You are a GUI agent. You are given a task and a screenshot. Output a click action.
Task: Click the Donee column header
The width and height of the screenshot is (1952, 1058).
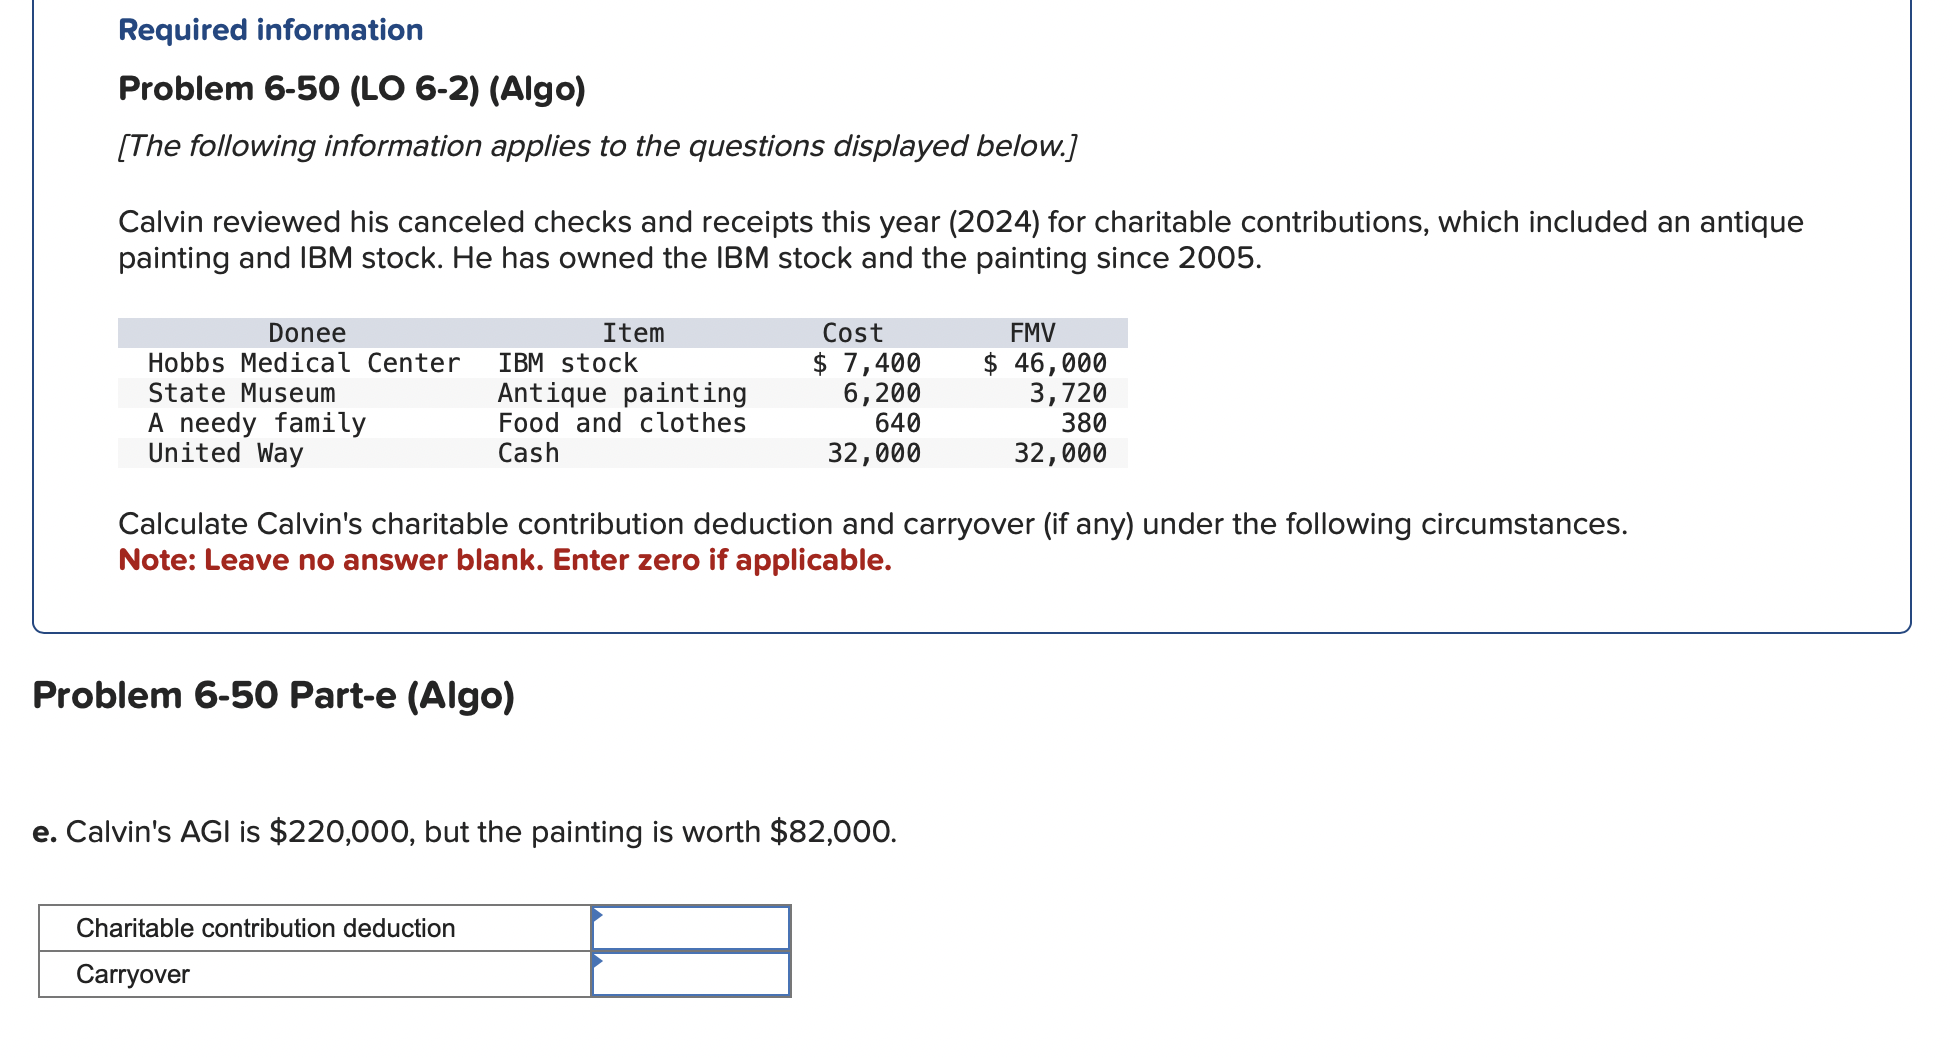[x=306, y=332]
